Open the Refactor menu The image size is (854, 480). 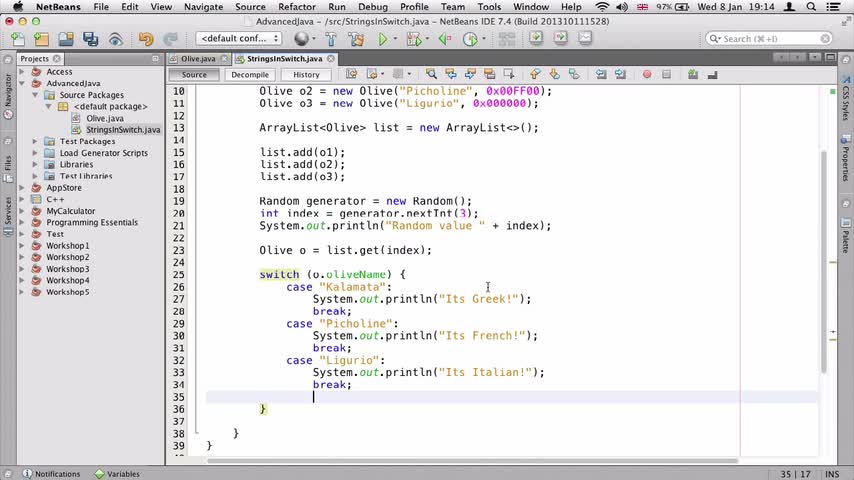point(297,7)
